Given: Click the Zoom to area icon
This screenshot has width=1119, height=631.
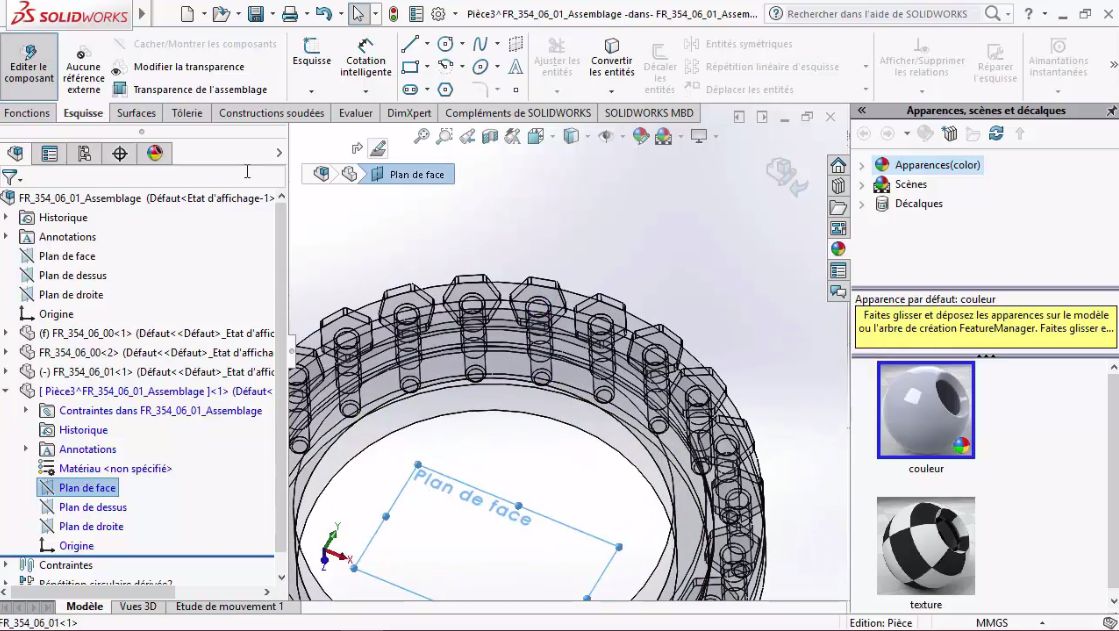Looking at the screenshot, I should pos(445,136).
